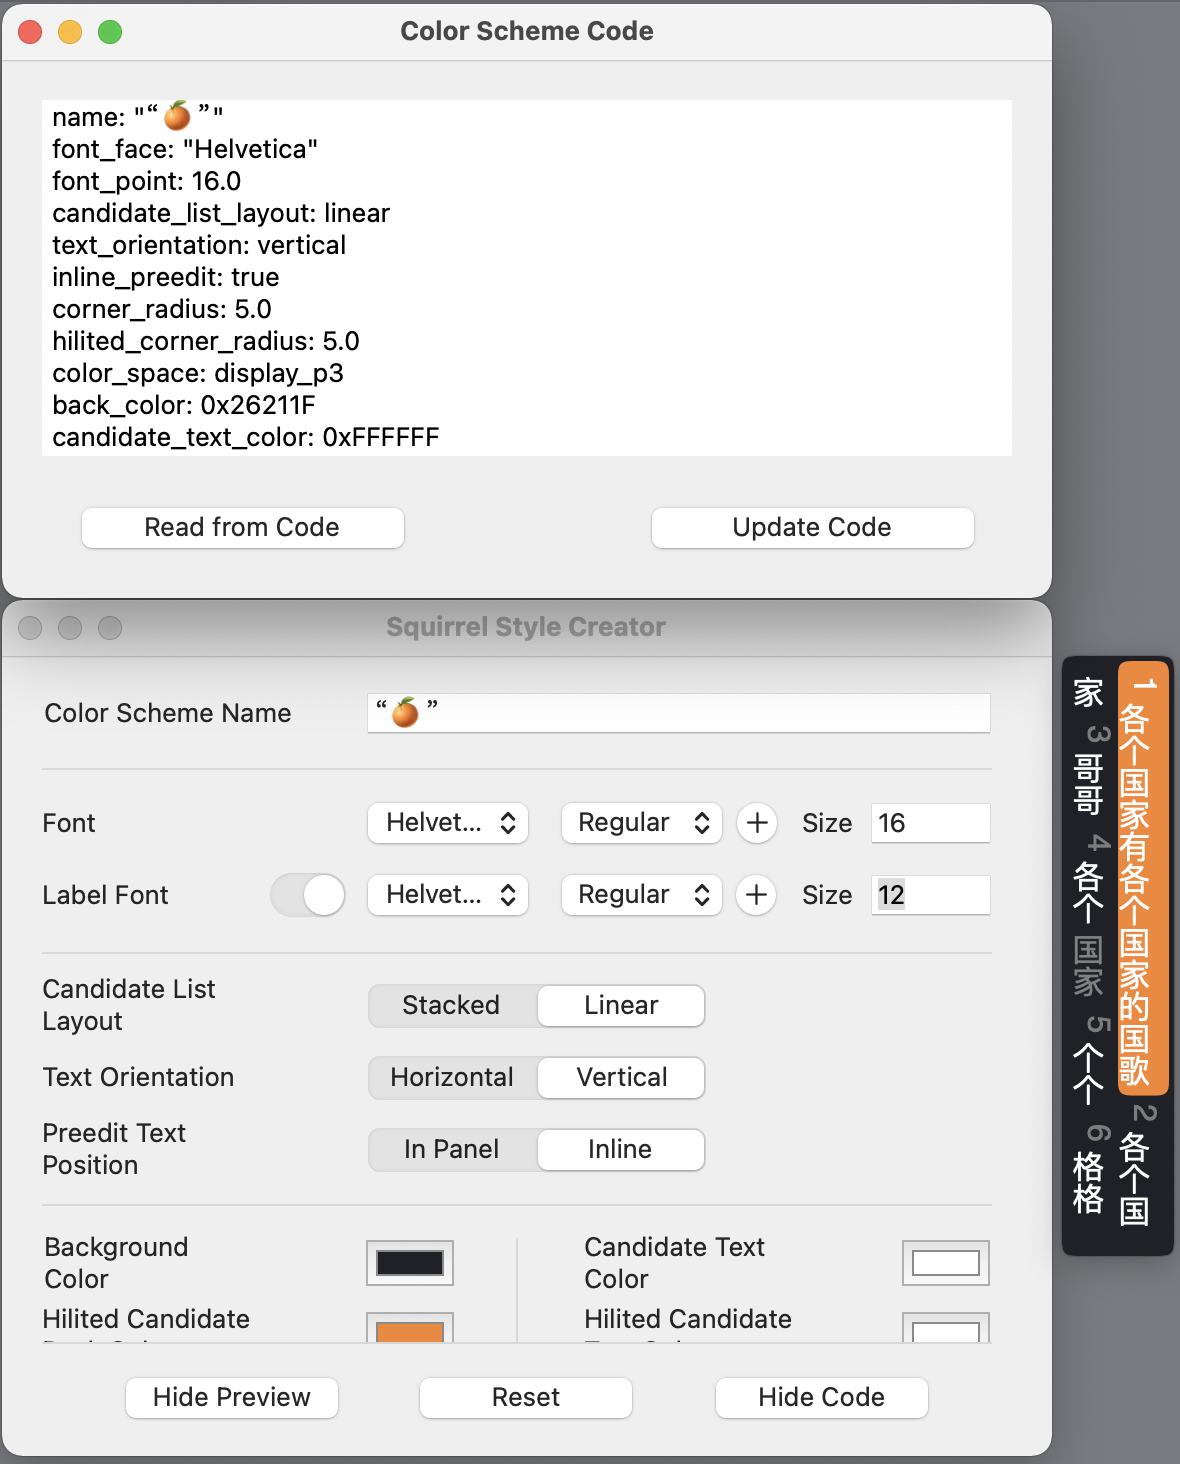Click the Color Scheme Name field
The height and width of the screenshot is (1464, 1180).
point(679,713)
